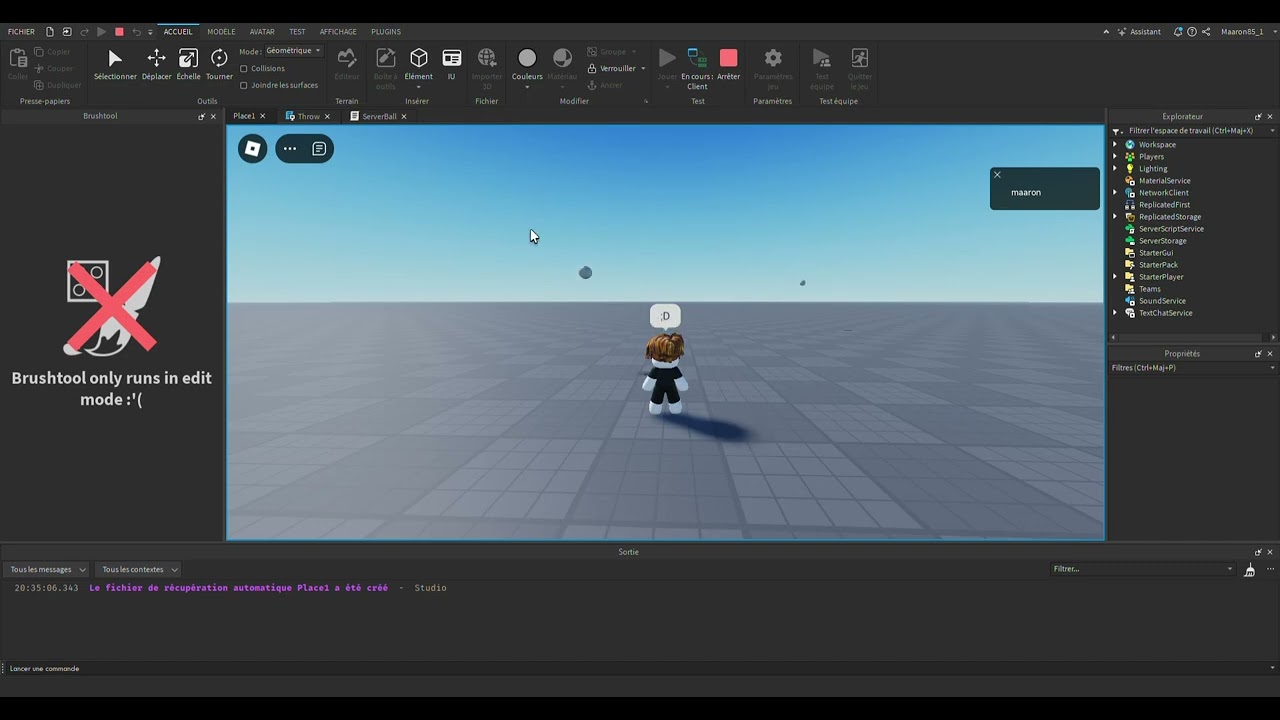This screenshot has width=1280, height=720.
Task: Select MaterialService in the Explorer
Action: (x=1164, y=181)
